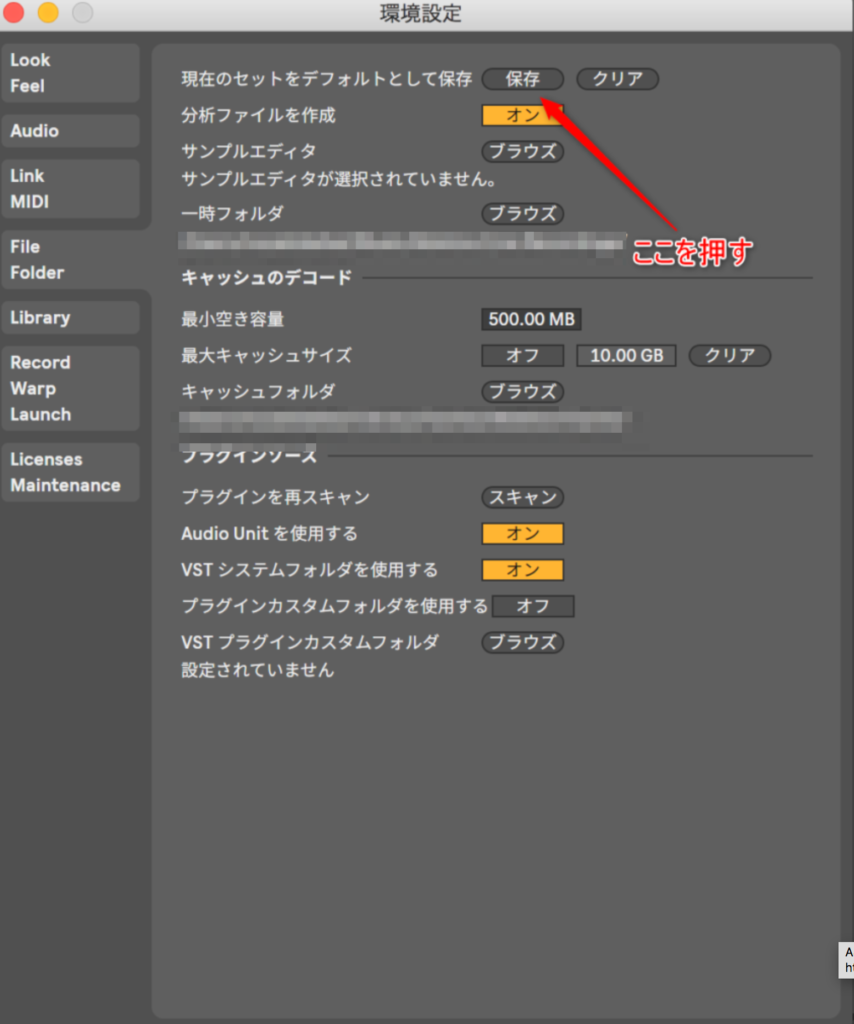854x1024 pixels.
Task: Click ブラウズ for サンプルエディタ
Action: (x=522, y=152)
